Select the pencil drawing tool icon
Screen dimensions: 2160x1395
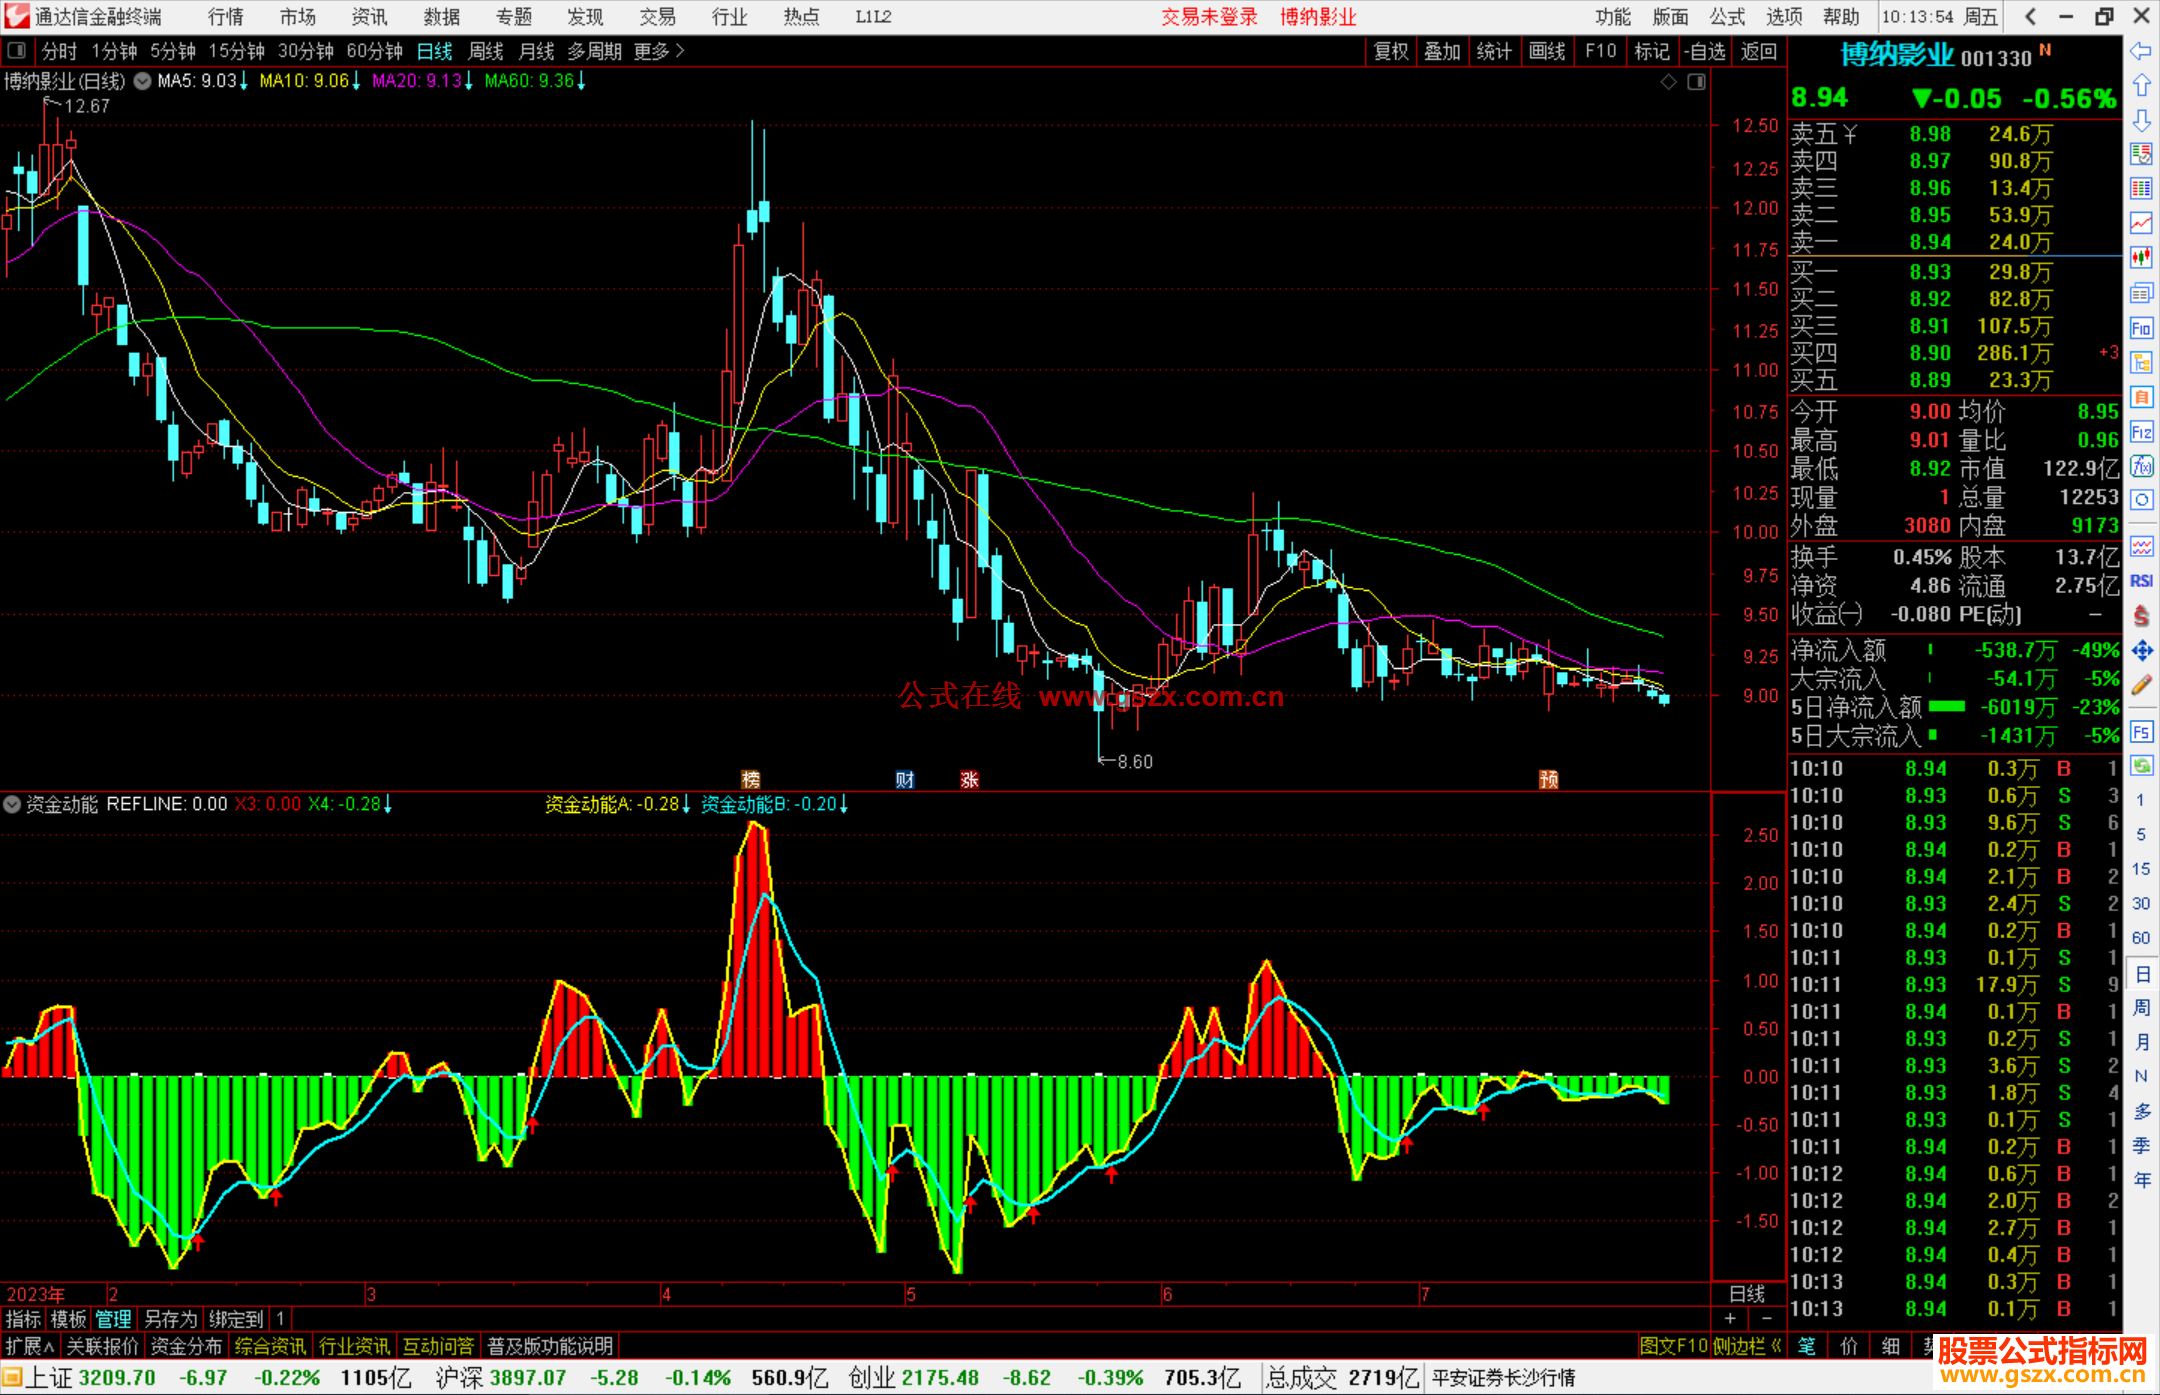(2141, 685)
